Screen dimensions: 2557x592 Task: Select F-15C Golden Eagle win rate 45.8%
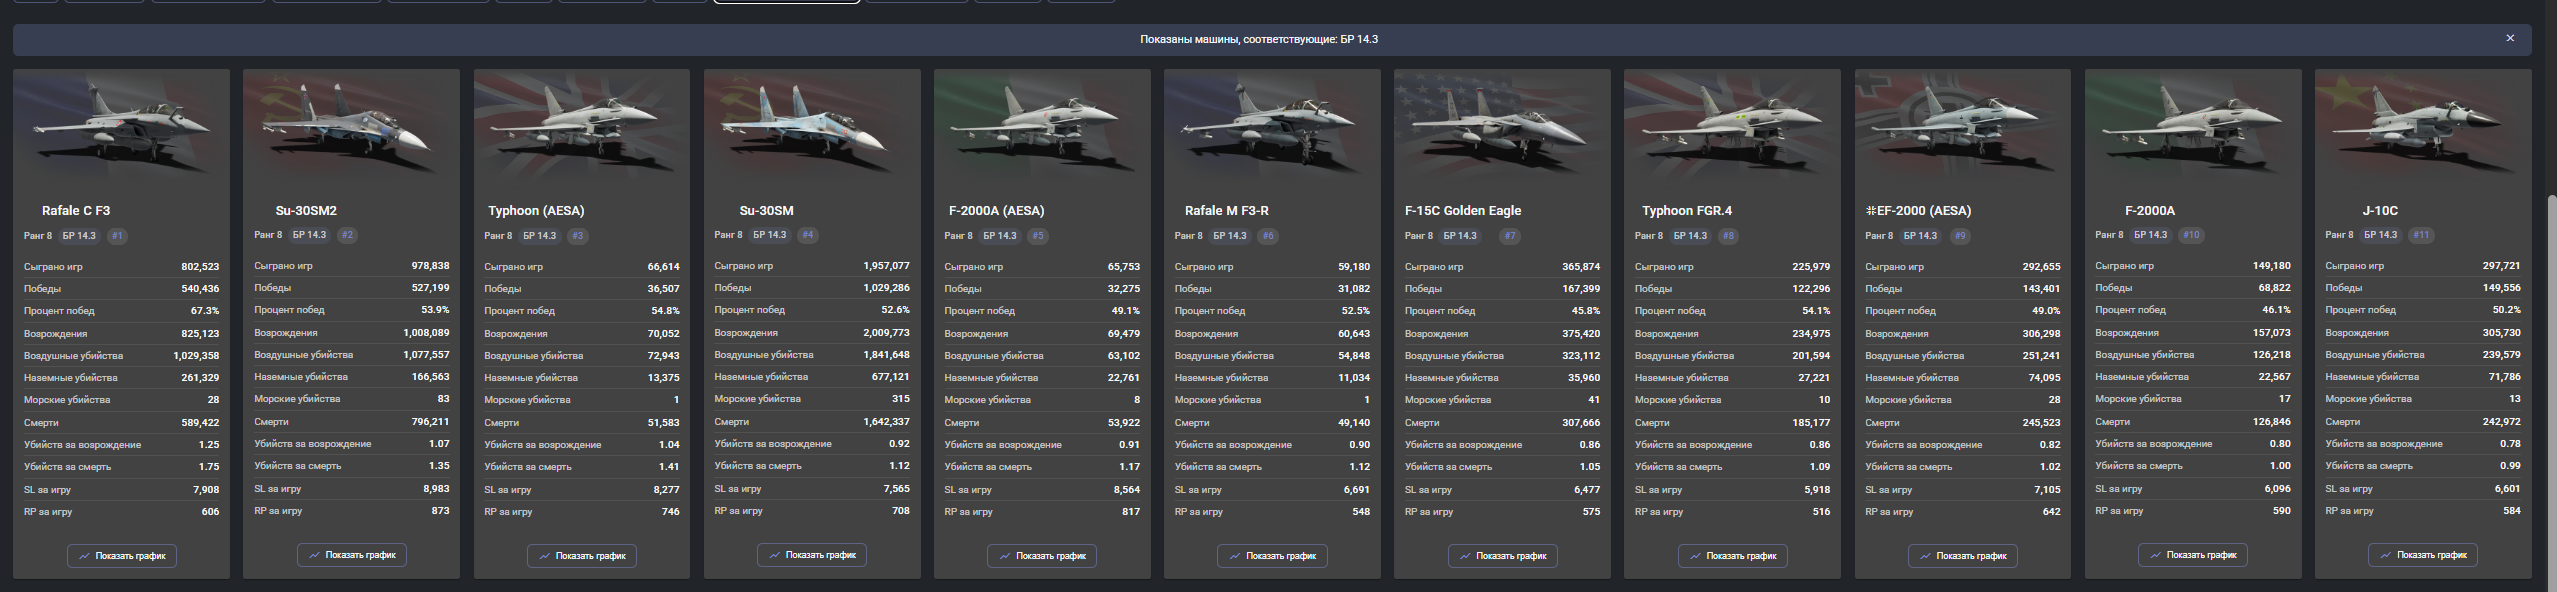[x=1586, y=311]
